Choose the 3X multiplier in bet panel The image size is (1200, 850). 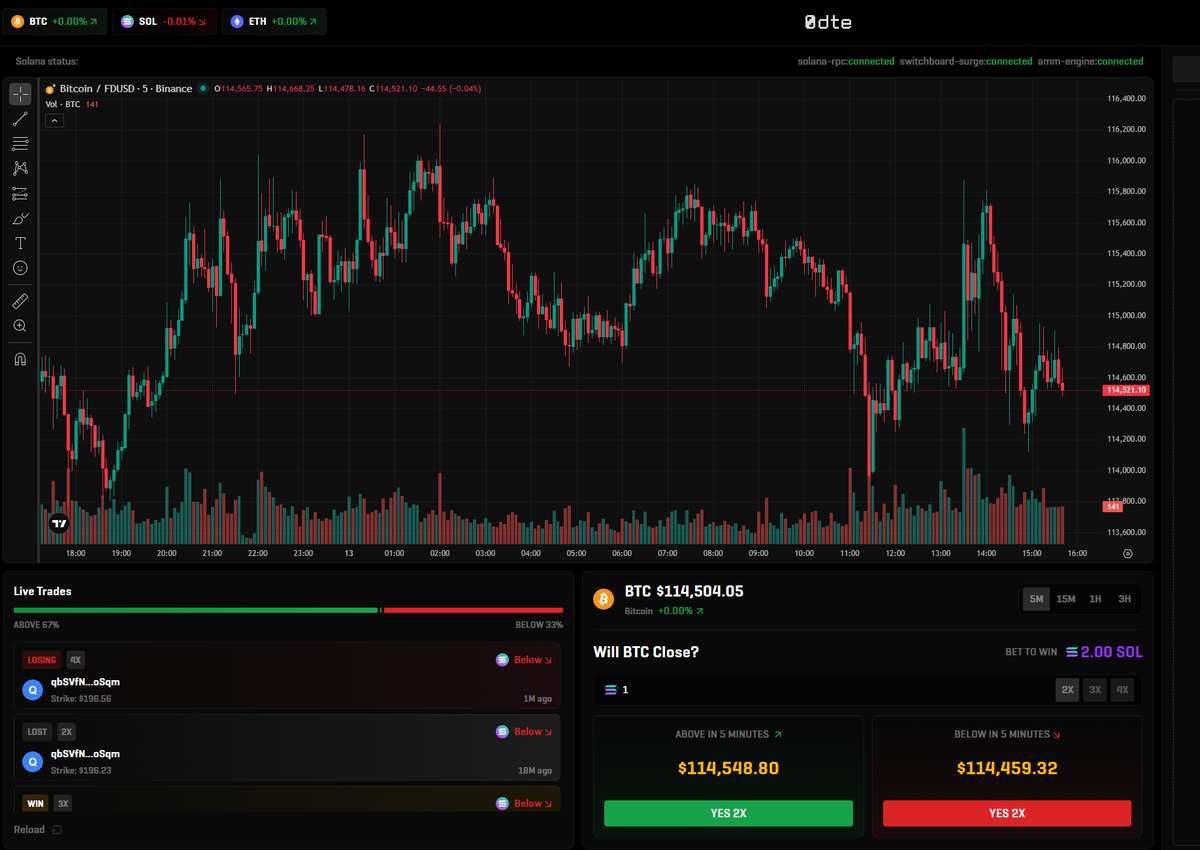tap(1095, 690)
